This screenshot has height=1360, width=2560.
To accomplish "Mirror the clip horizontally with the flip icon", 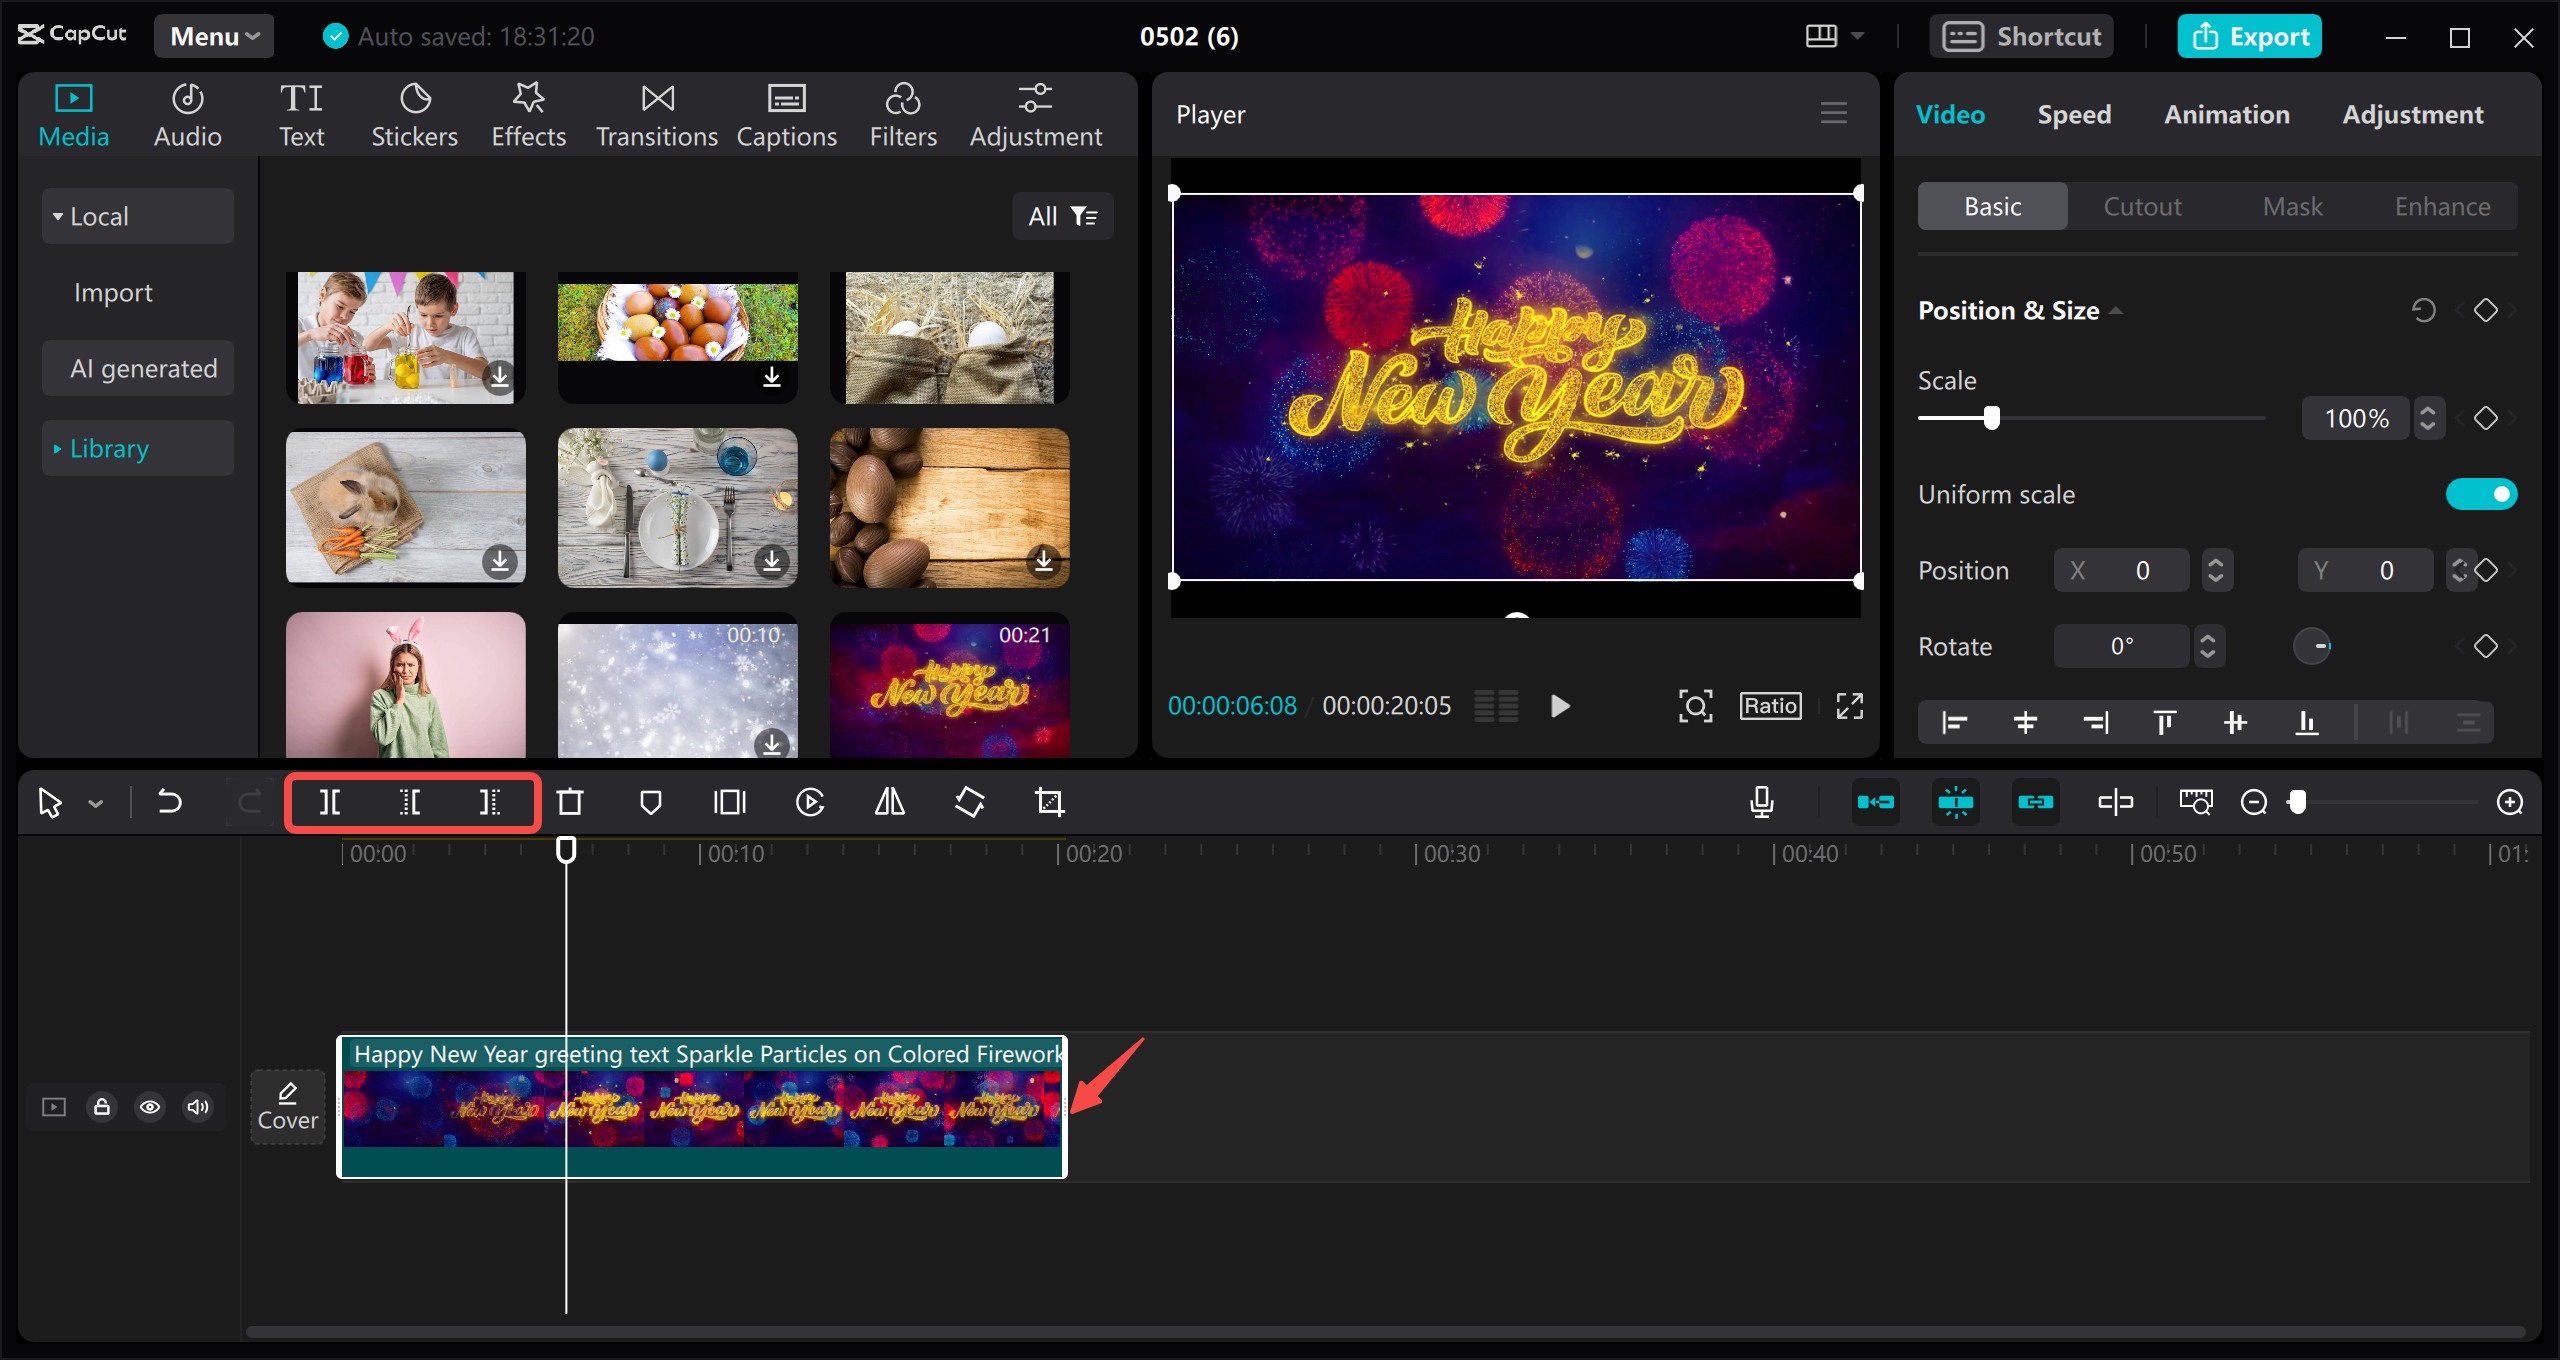I will (888, 801).
